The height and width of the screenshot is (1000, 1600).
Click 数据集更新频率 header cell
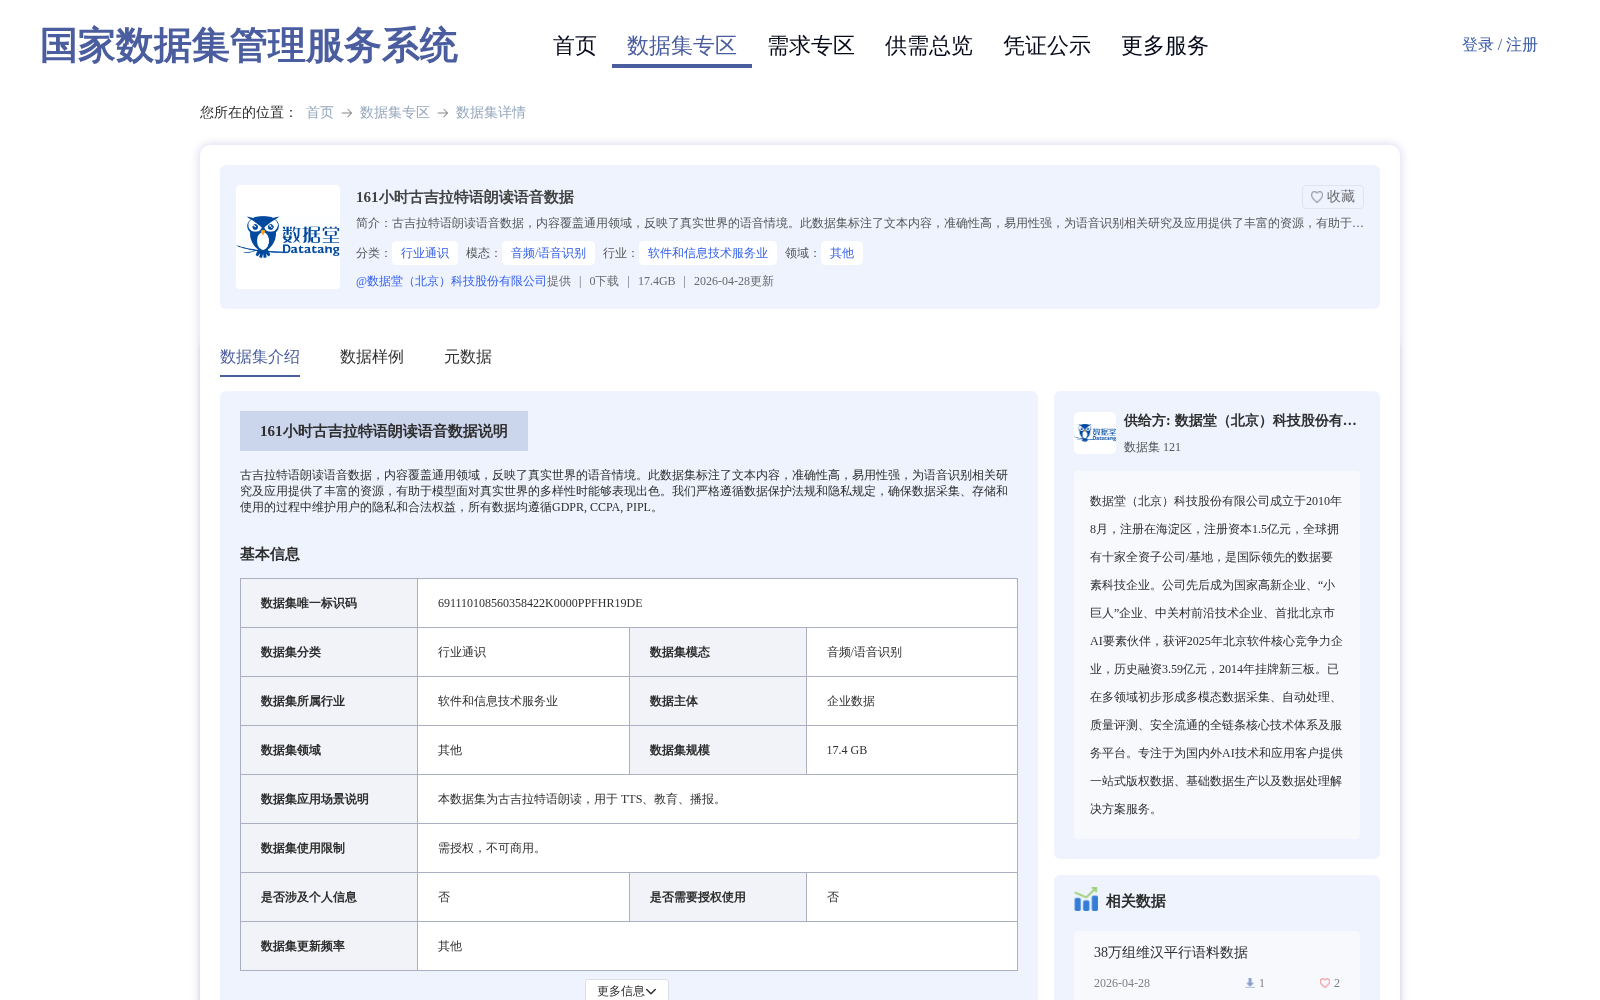(x=329, y=946)
